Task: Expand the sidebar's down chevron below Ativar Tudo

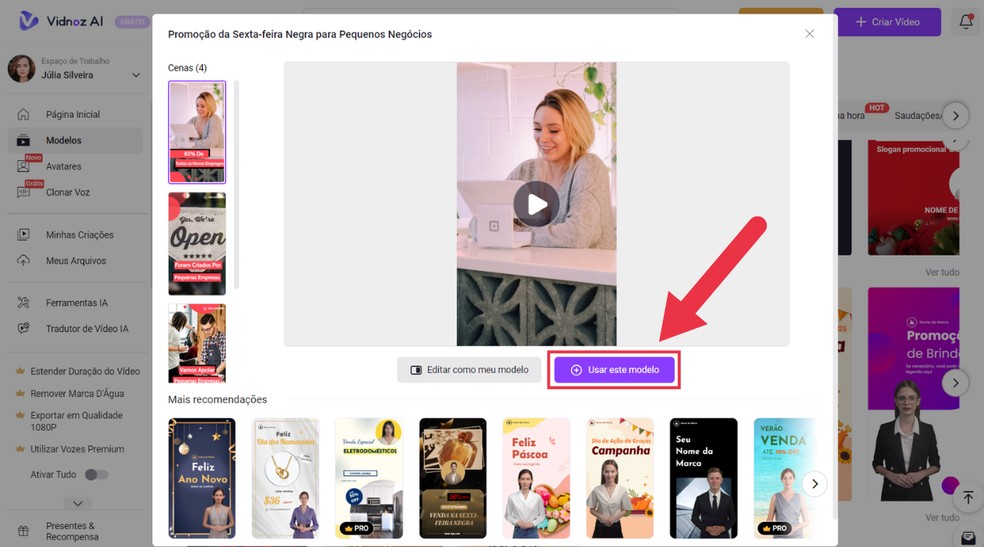Action: 78,503
